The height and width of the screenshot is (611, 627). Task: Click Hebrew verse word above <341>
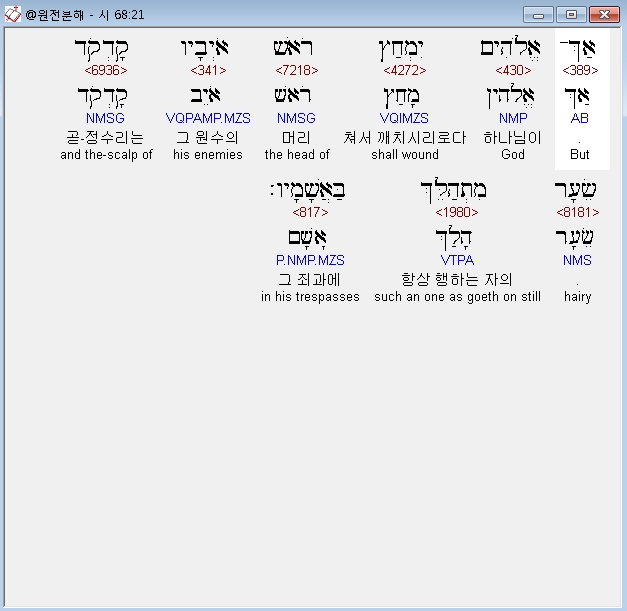[204, 48]
